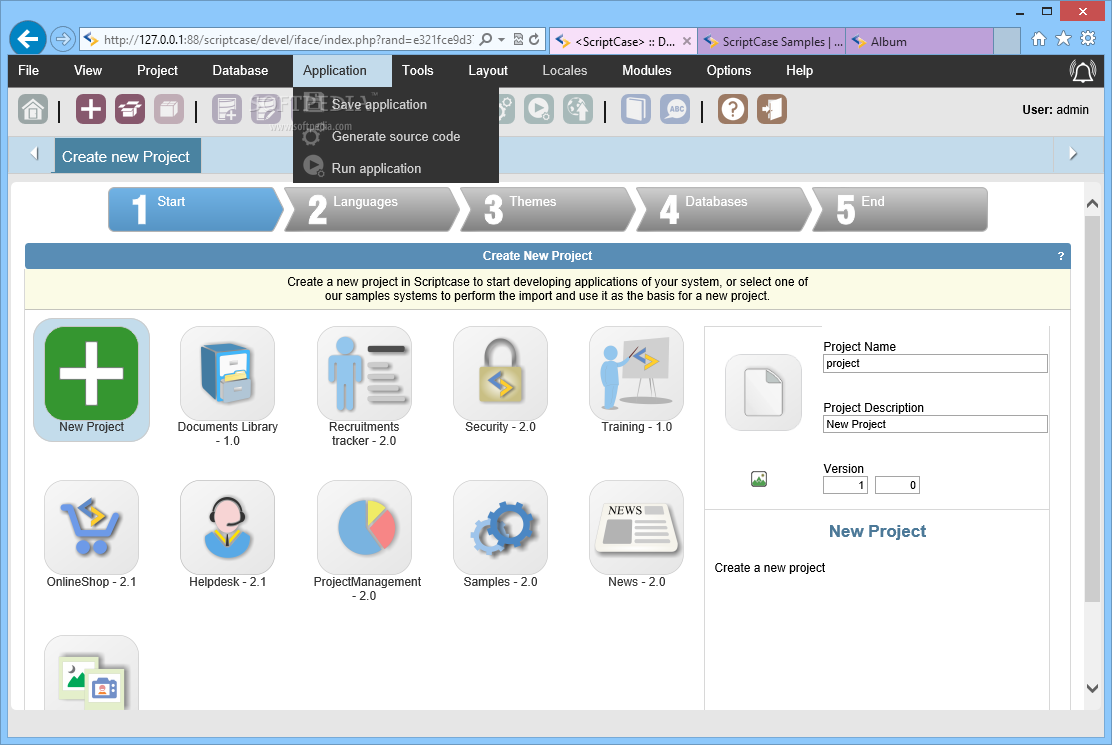Image resolution: width=1112 pixels, height=745 pixels.
Task: Click the minor Version number field
Action: (897, 485)
